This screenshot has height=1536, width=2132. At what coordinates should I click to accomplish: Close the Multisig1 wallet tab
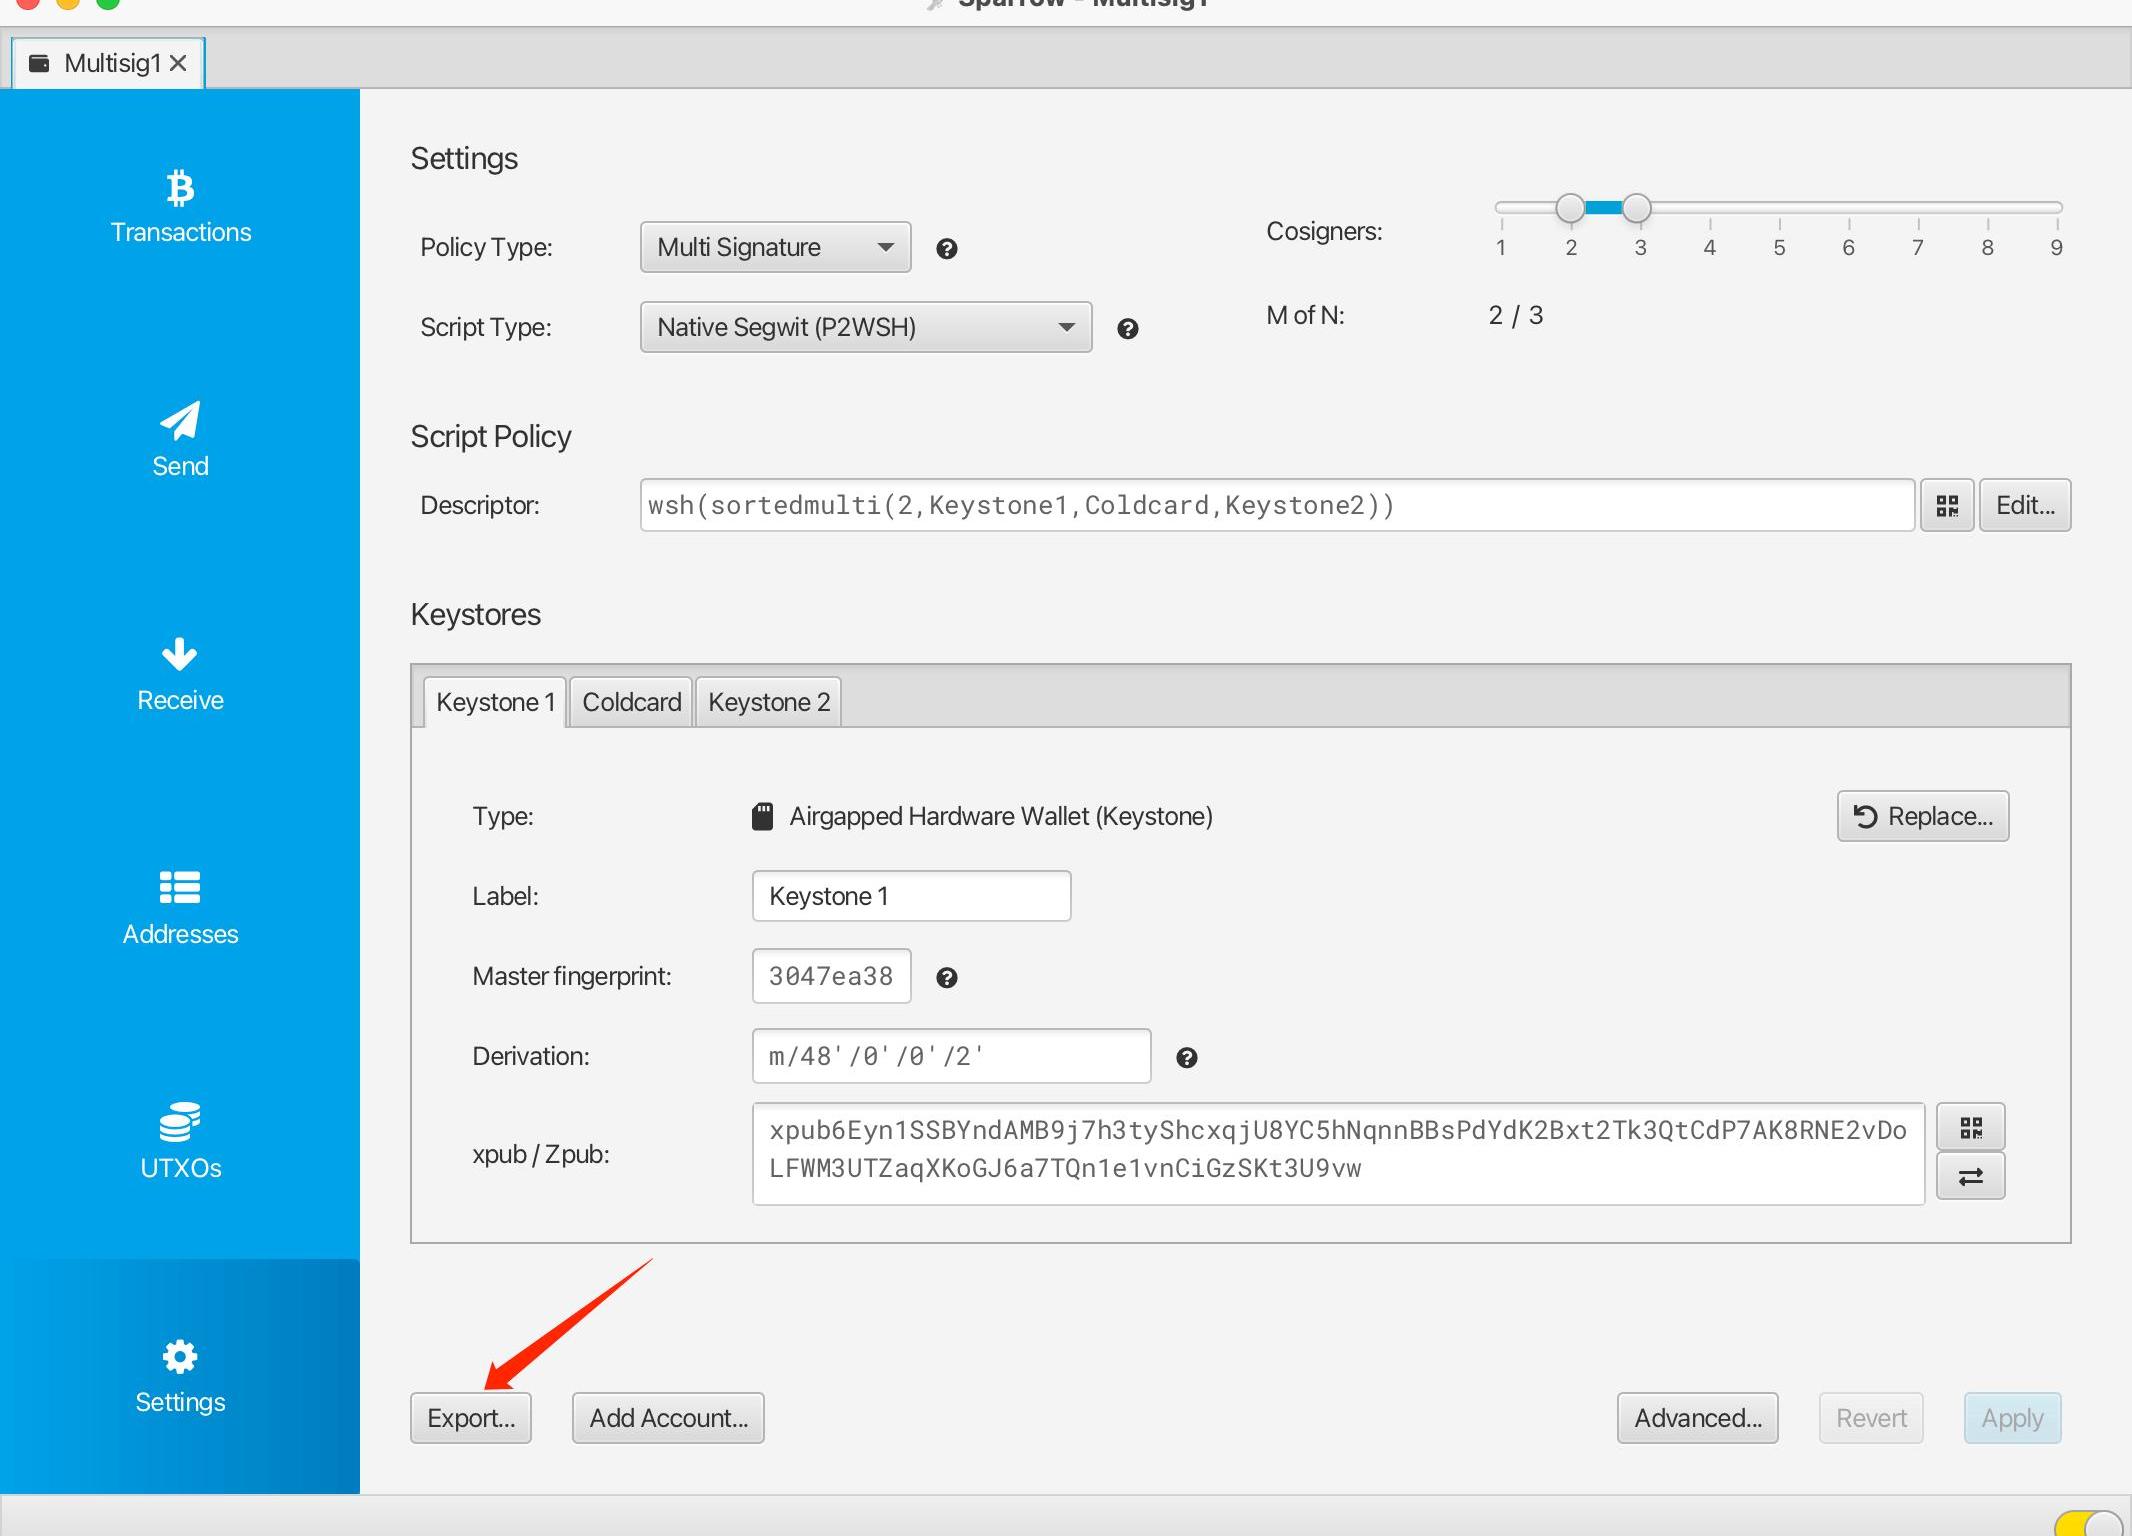coord(178,64)
